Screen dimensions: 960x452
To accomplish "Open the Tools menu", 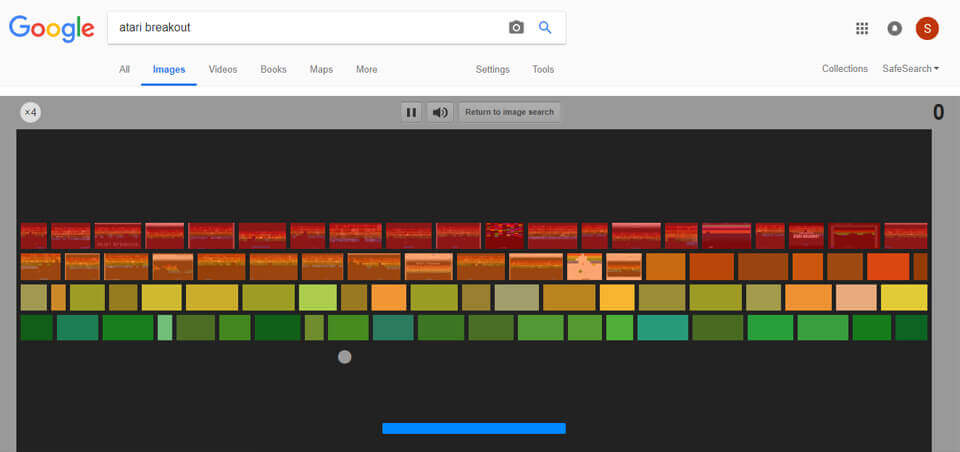I will pyautogui.click(x=543, y=69).
